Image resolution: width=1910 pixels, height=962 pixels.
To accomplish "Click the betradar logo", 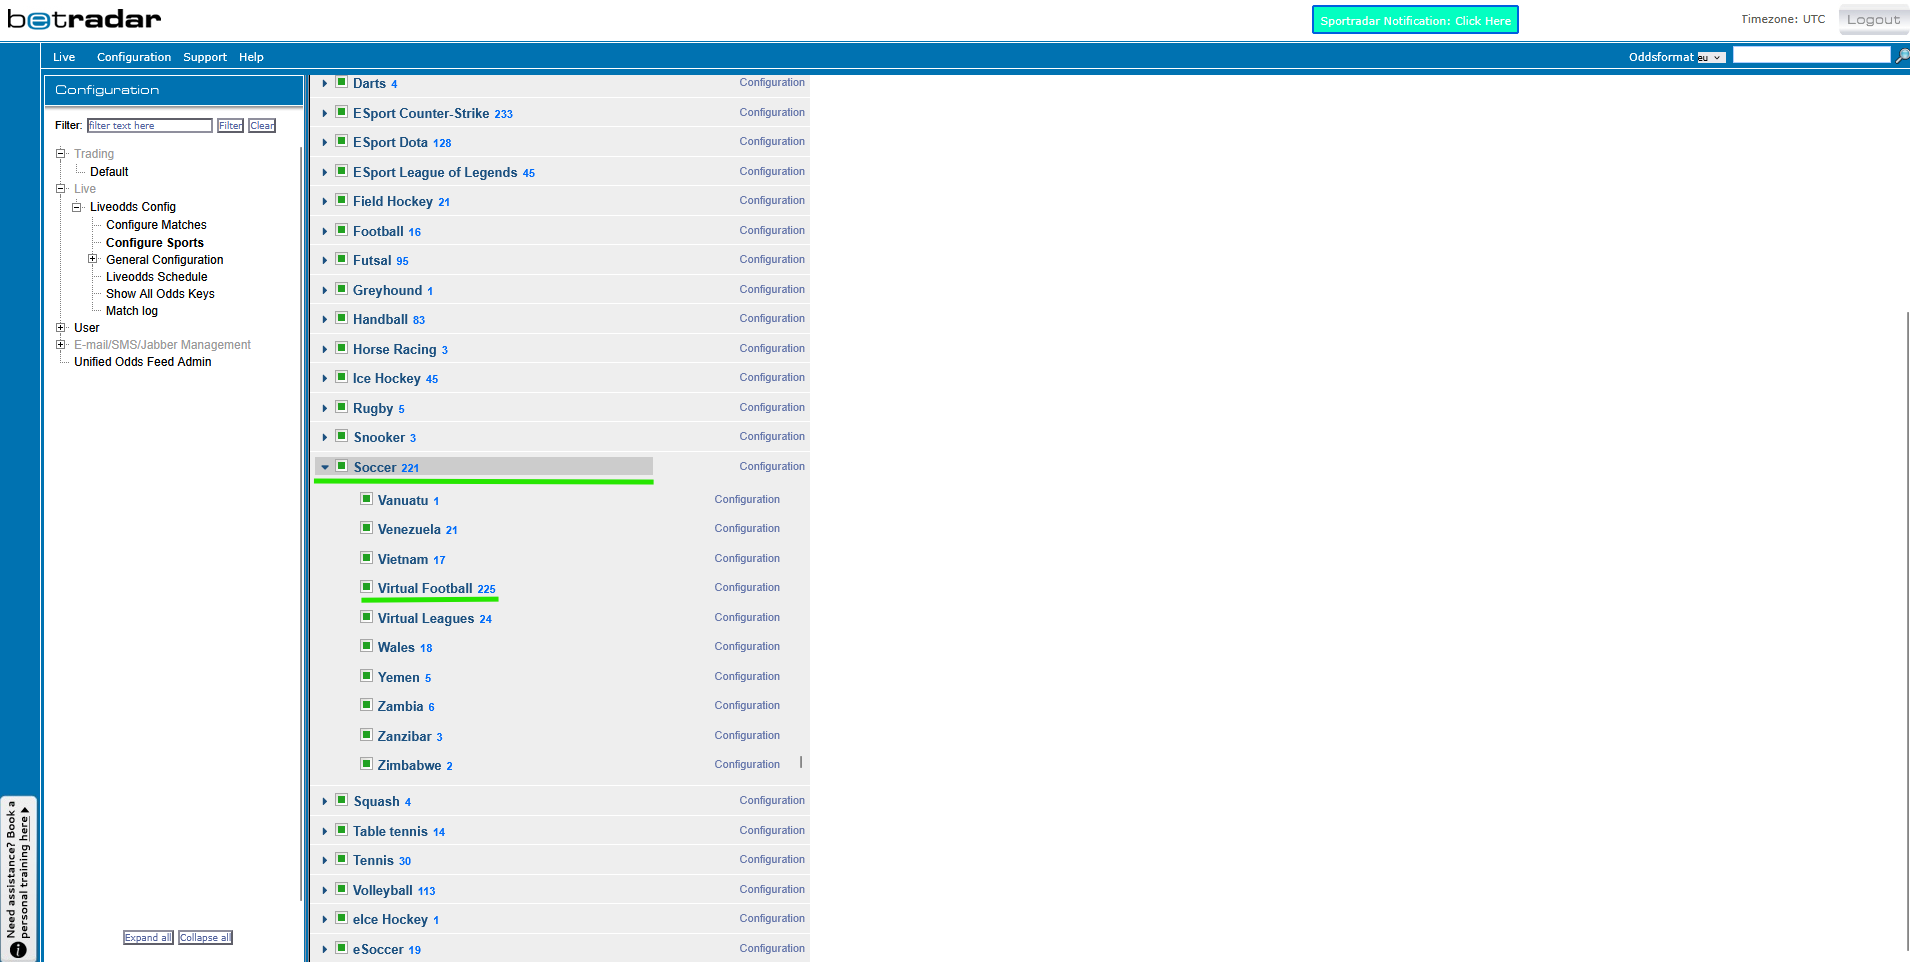I will pos(84,20).
